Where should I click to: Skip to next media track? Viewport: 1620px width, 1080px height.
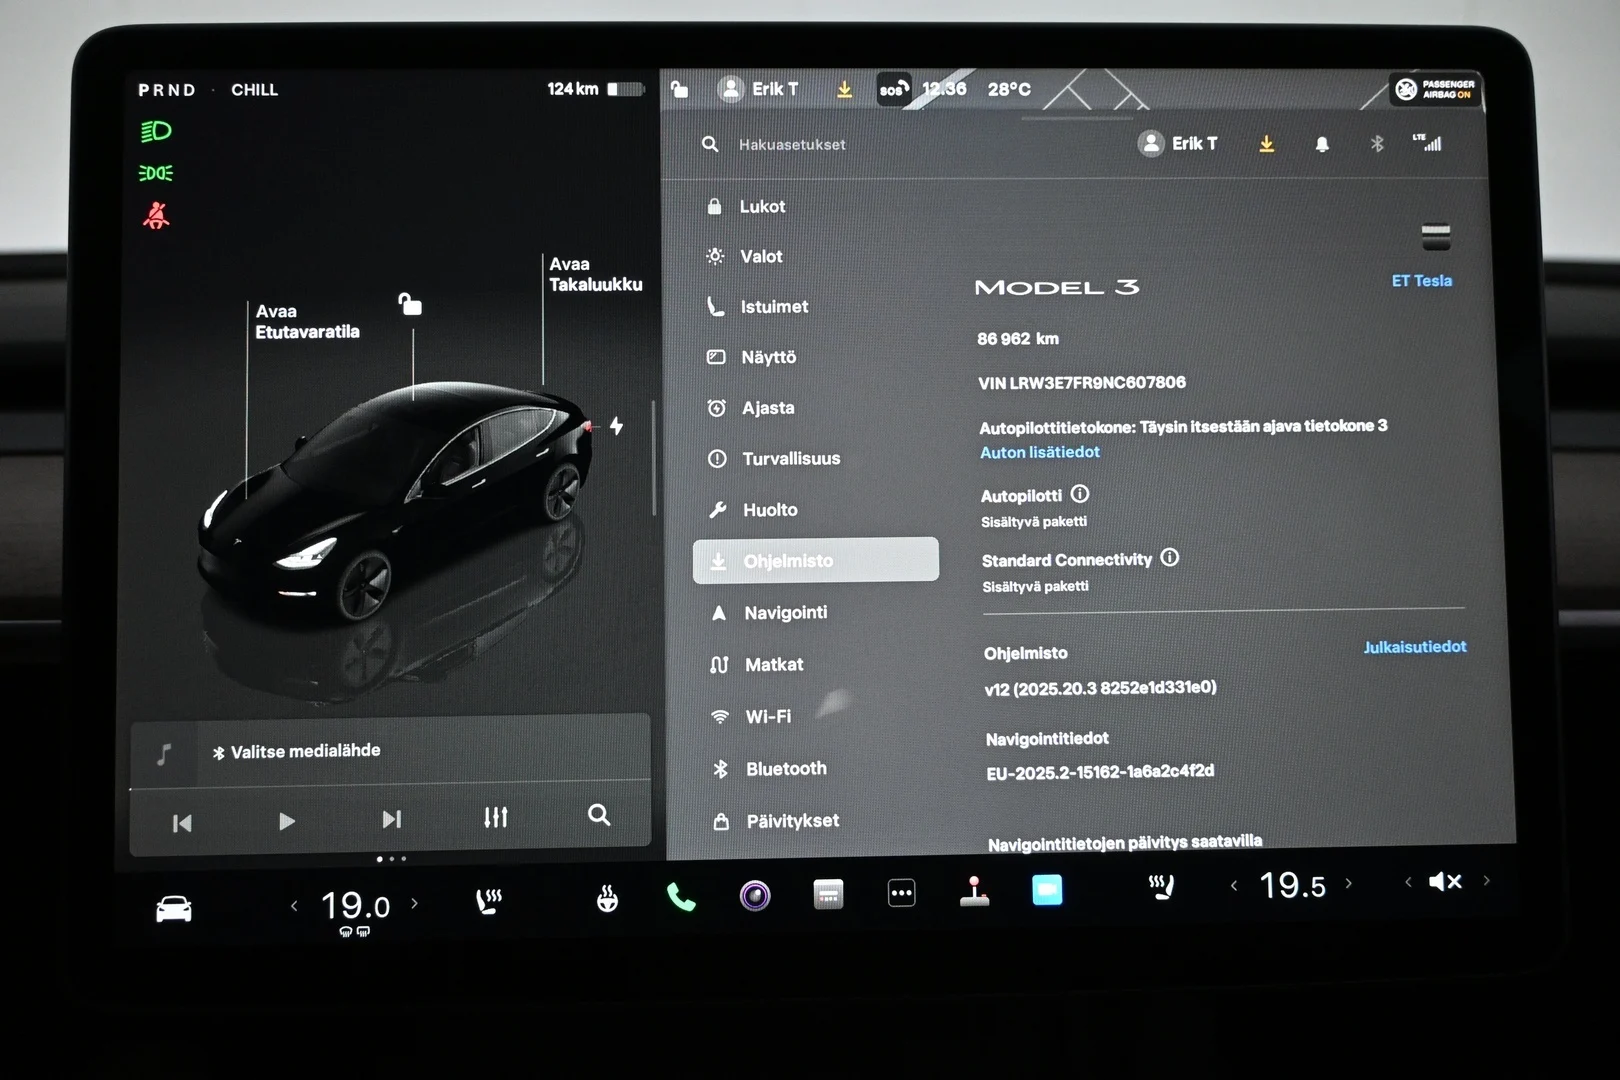[x=392, y=819]
